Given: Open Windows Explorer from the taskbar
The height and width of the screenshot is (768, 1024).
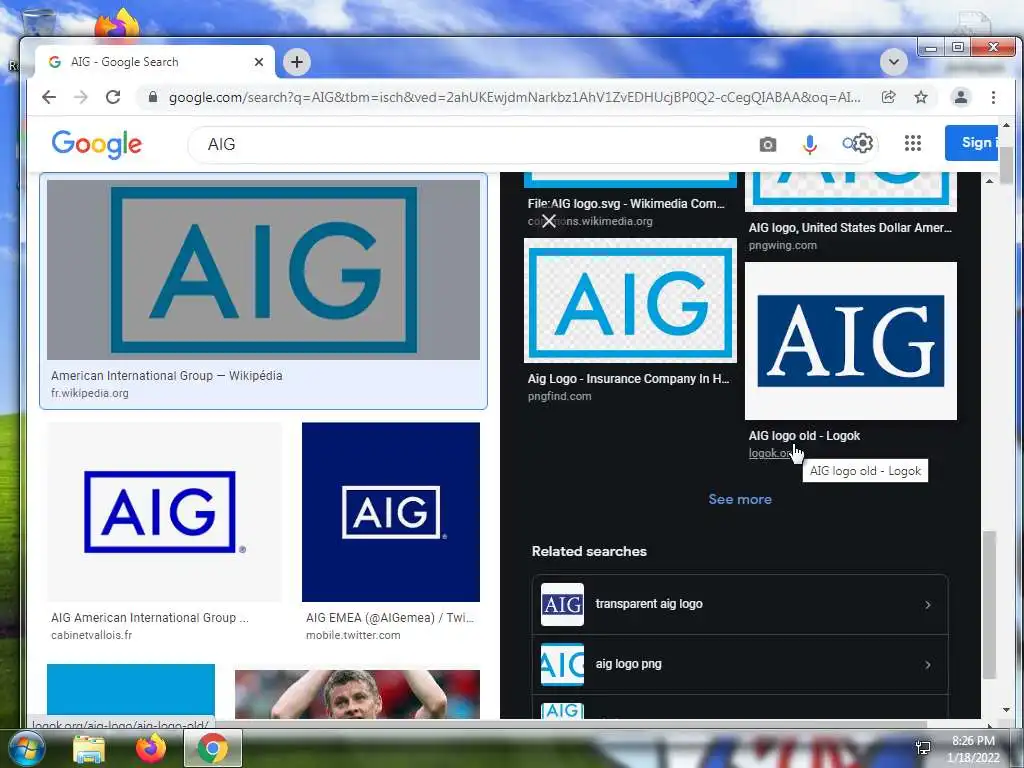Looking at the screenshot, I should point(89,748).
